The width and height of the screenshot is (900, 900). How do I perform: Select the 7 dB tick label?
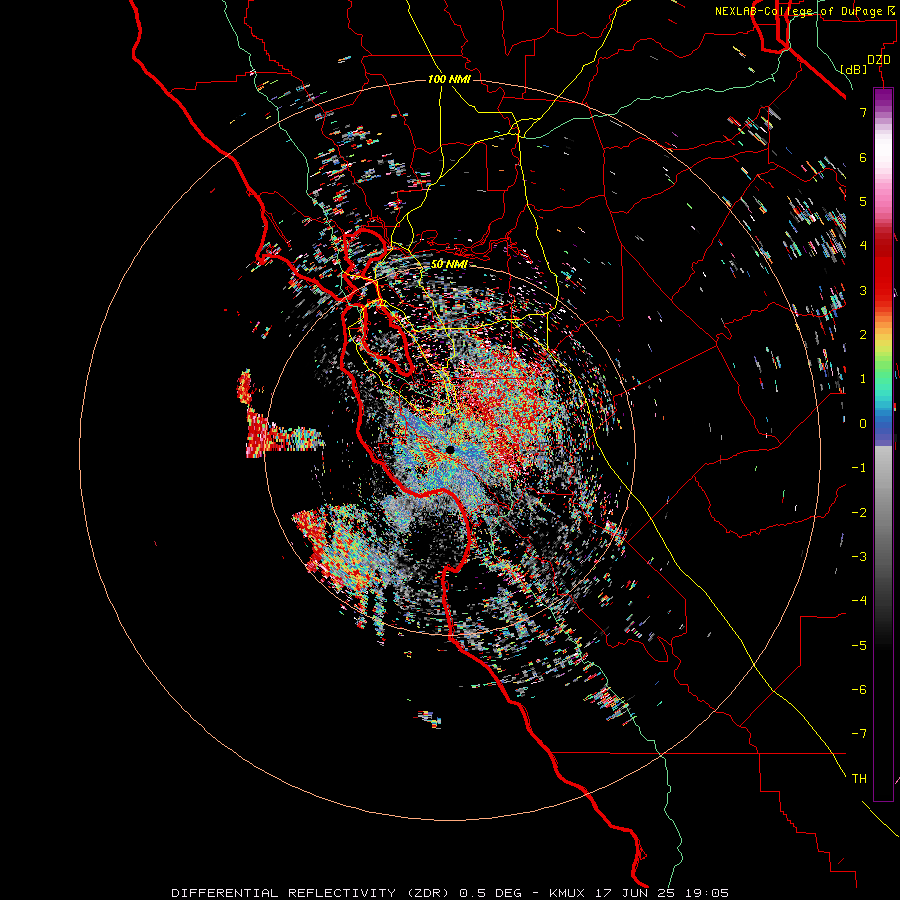click(x=863, y=112)
